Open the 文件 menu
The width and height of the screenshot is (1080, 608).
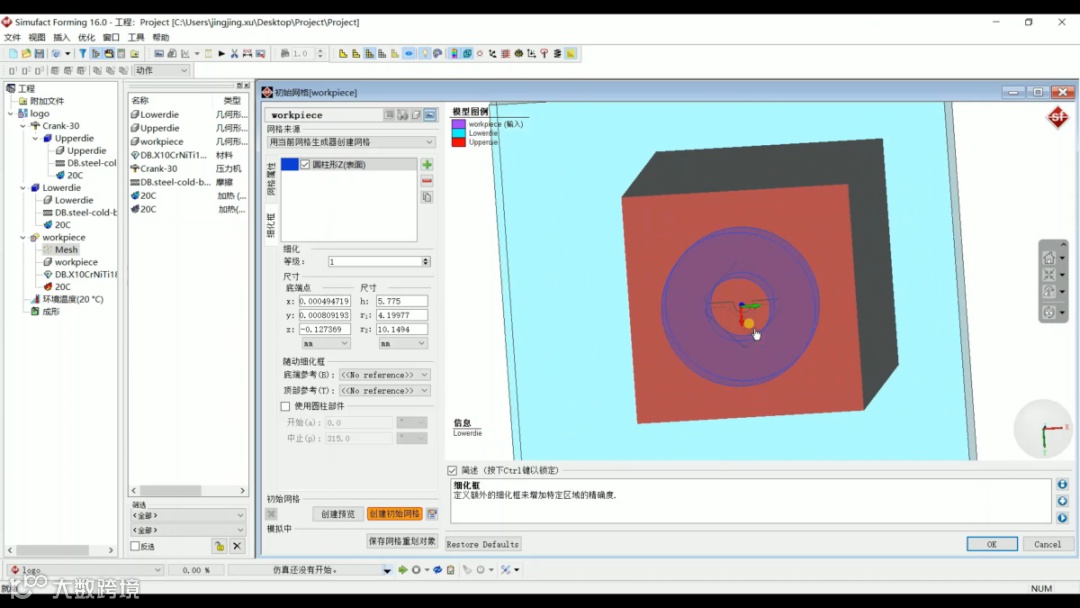click(x=12, y=37)
